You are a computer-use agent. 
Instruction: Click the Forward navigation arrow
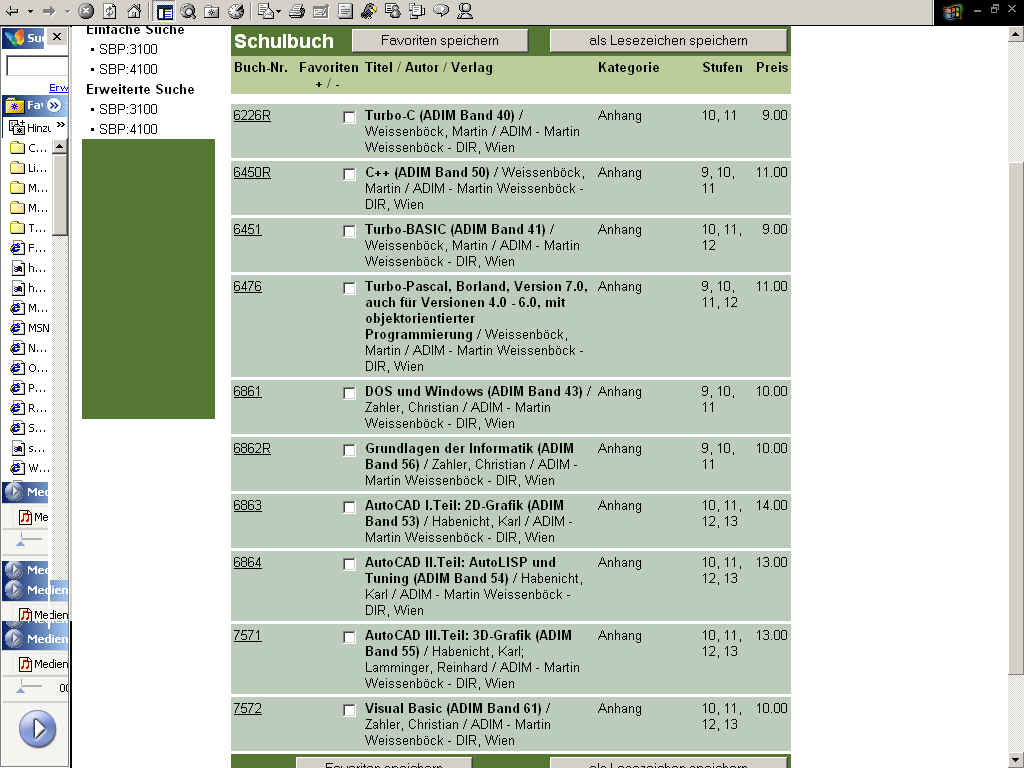(x=49, y=10)
